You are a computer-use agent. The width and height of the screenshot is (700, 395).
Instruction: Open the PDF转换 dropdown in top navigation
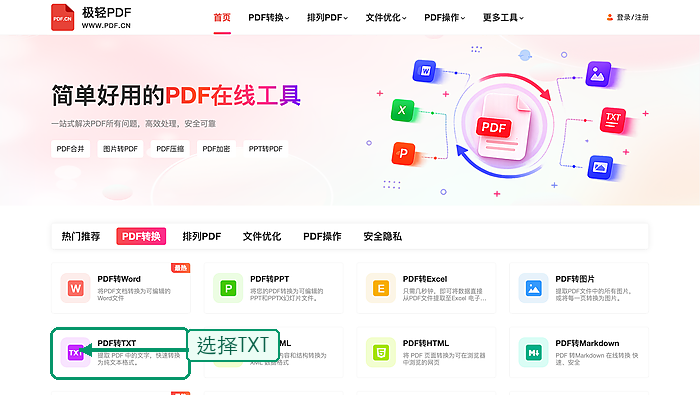tap(269, 17)
